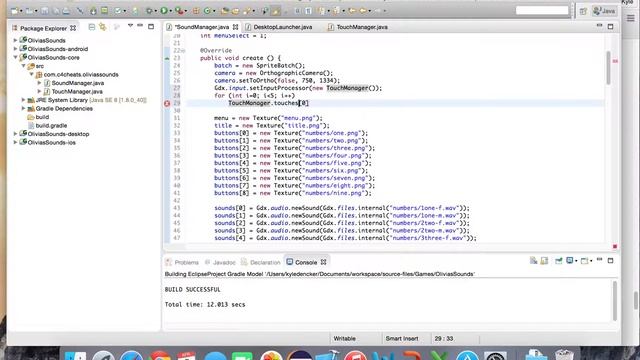Expand the JRE System Library node
This screenshot has width=640, height=360.
tap(23, 100)
